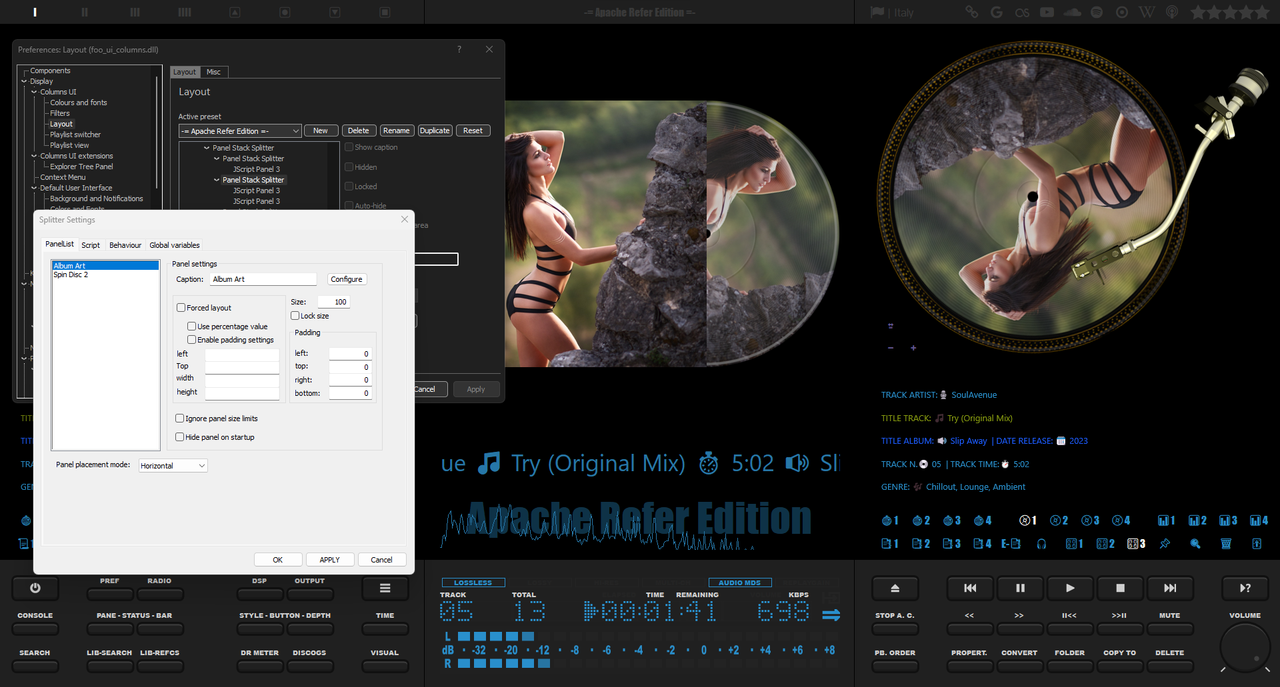Image resolution: width=1280 pixels, height=687 pixels.
Task: Open the Active preset dropdown
Action: click(x=240, y=131)
